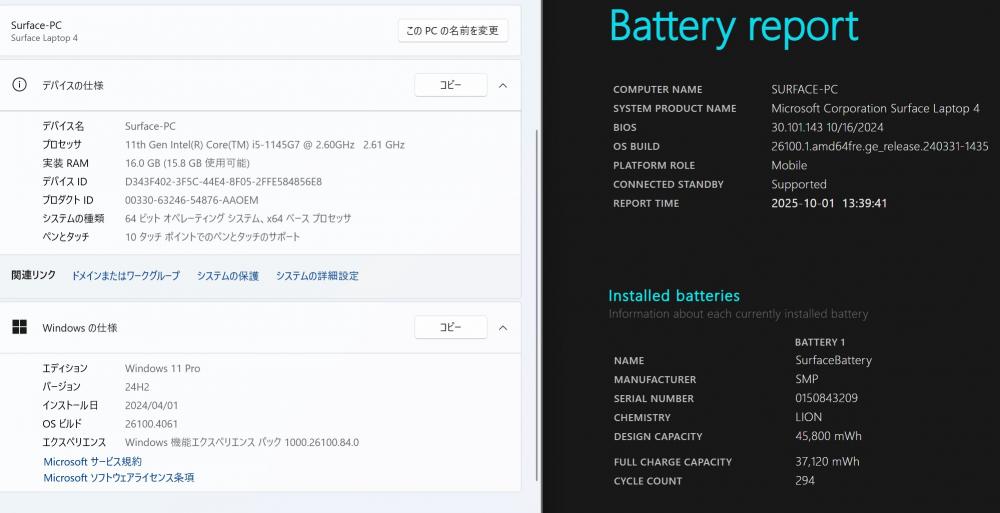
Task: Click the device specifications info icon
Action: coord(20,85)
